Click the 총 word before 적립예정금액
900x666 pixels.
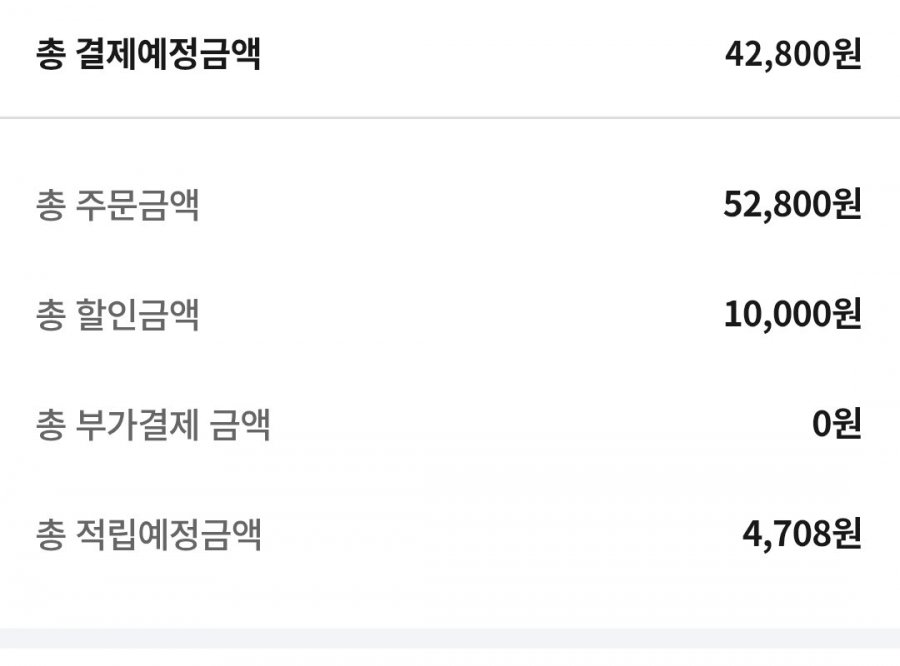[51, 535]
